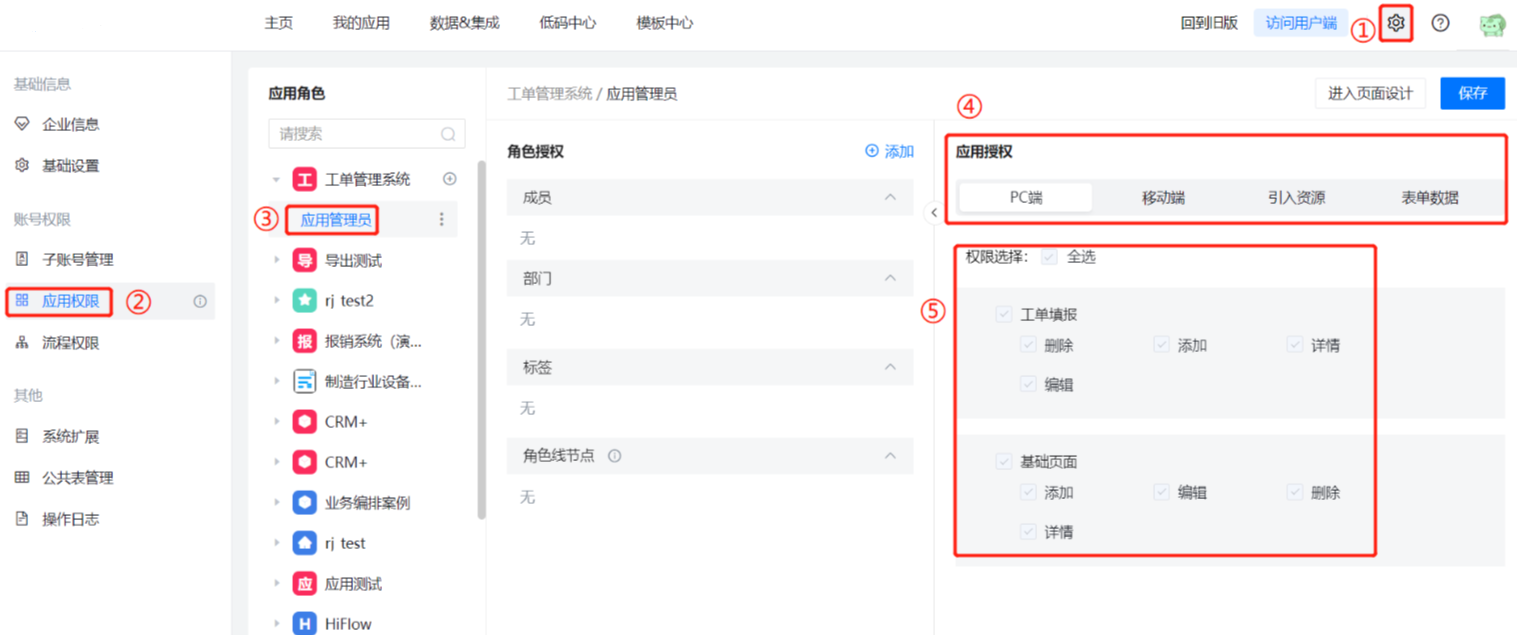Click the search magnifier icon in 应用角色
1517x635 pixels.
coord(448,134)
